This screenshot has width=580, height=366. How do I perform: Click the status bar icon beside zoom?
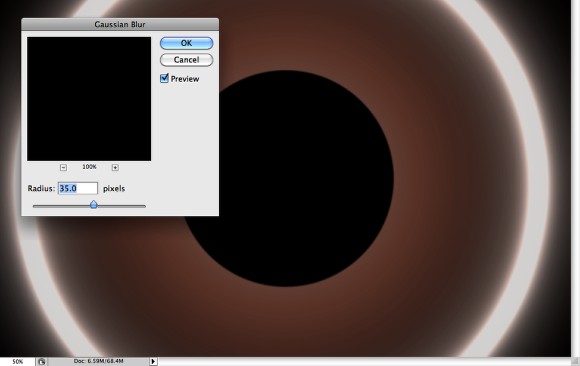(x=41, y=362)
